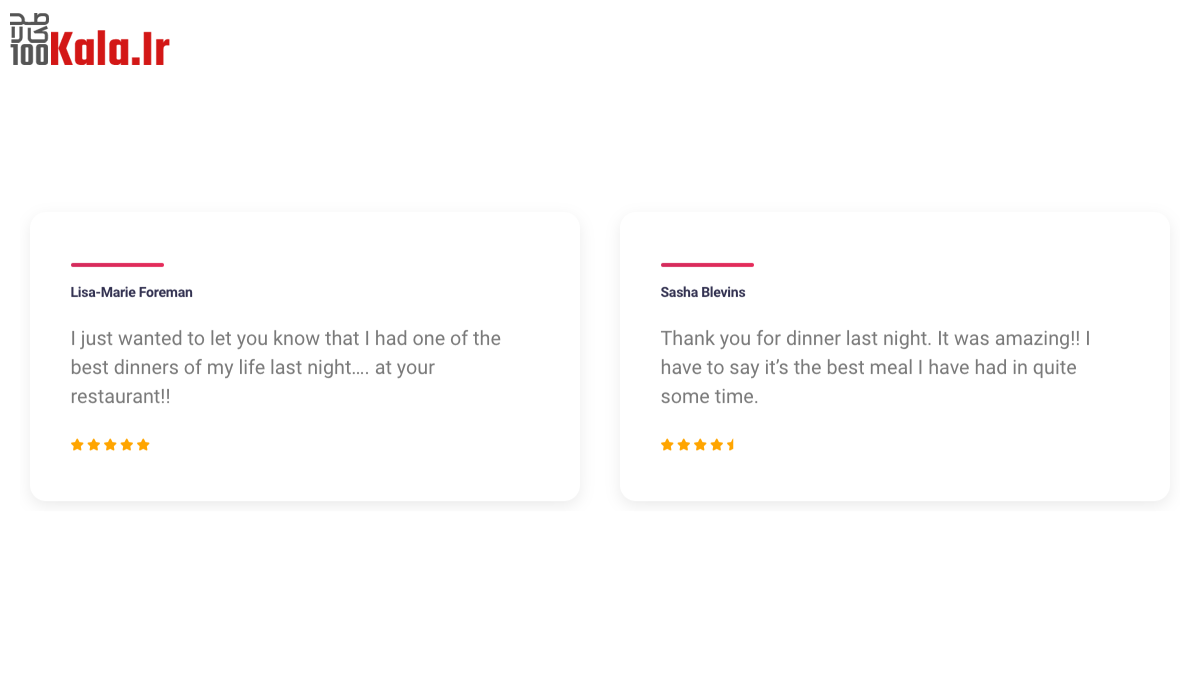Click fourth star in Lisa-Marie Foreman's rating
This screenshot has height=700, width=1200.
click(127, 445)
